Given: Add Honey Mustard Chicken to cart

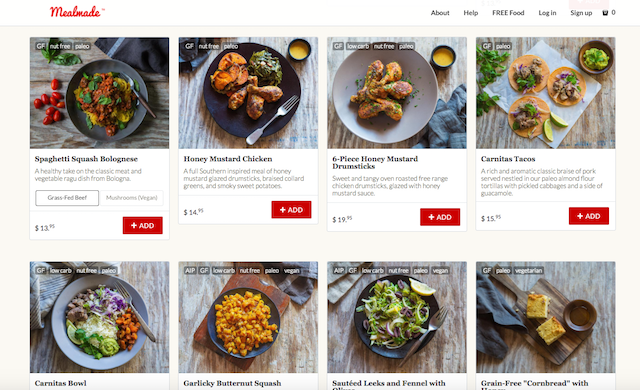Looking at the screenshot, I should point(291,210).
